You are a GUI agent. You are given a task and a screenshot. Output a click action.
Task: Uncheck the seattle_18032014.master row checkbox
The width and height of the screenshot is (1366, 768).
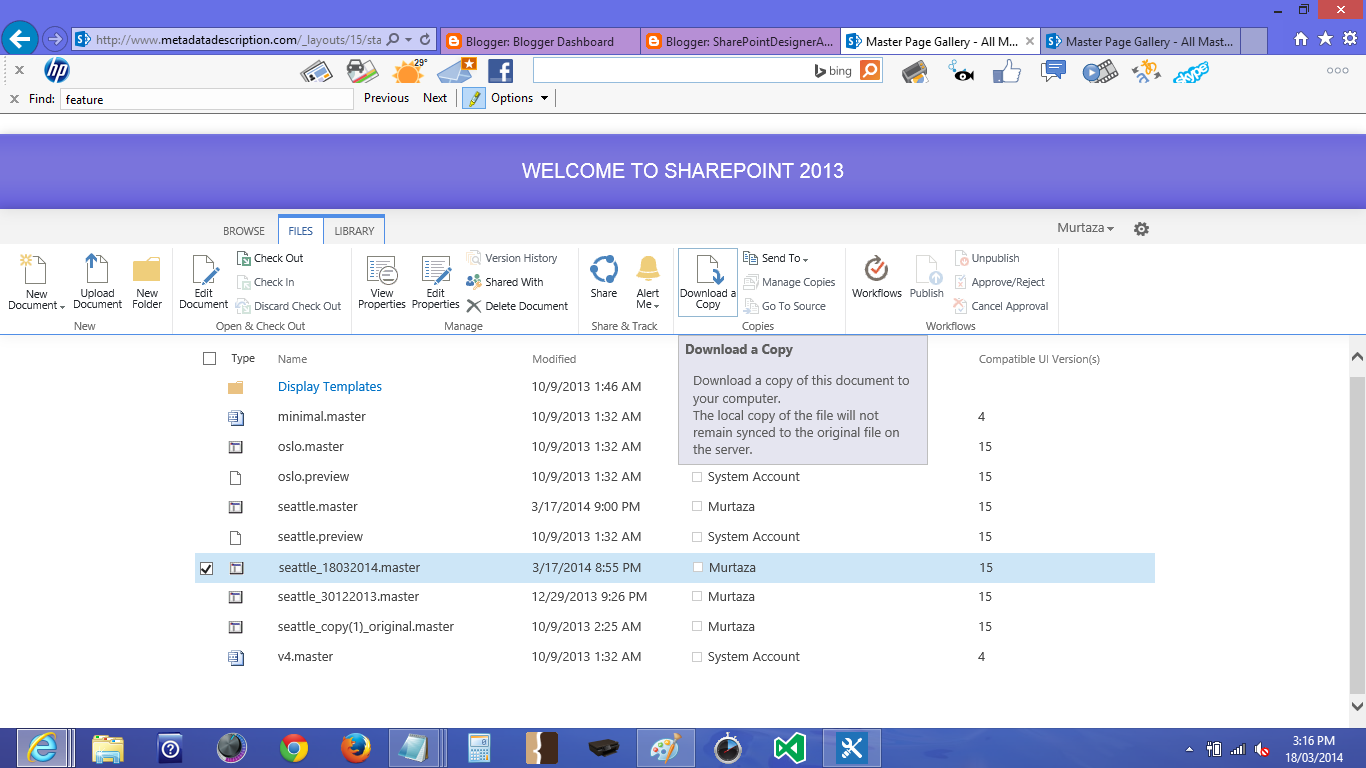[x=205, y=567]
